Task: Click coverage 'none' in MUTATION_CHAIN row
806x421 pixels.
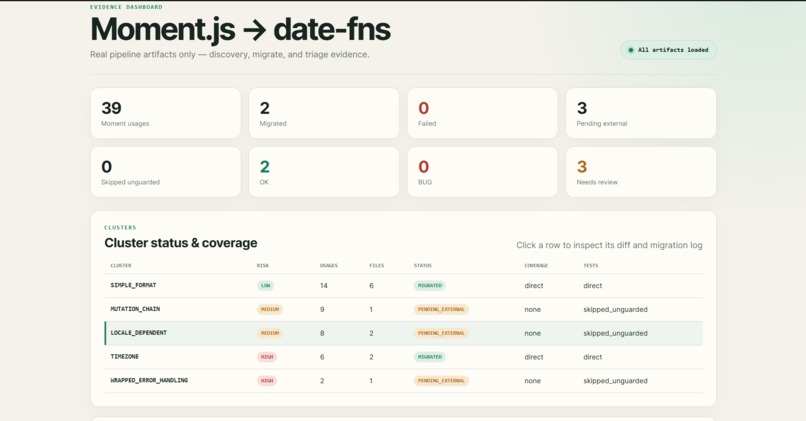Action: 533,309
